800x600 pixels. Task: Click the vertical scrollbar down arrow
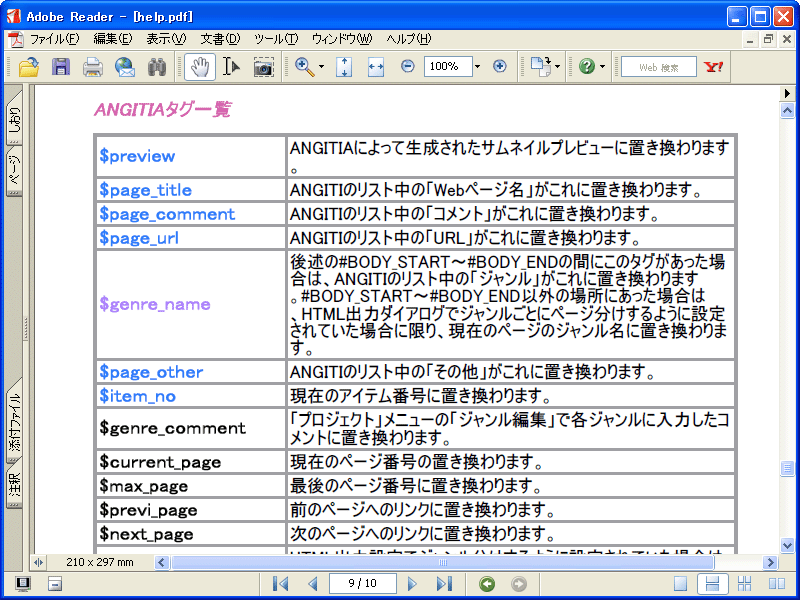(x=787, y=545)
